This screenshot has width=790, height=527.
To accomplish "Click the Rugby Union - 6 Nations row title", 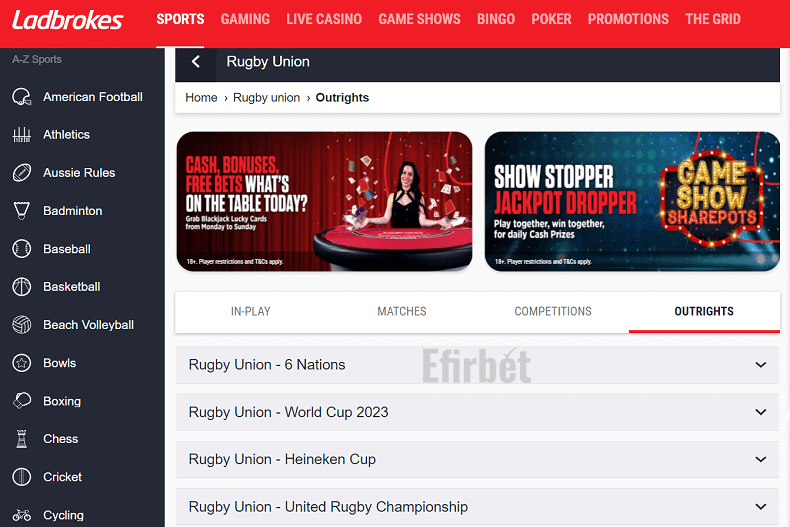I will coord(267,365).
